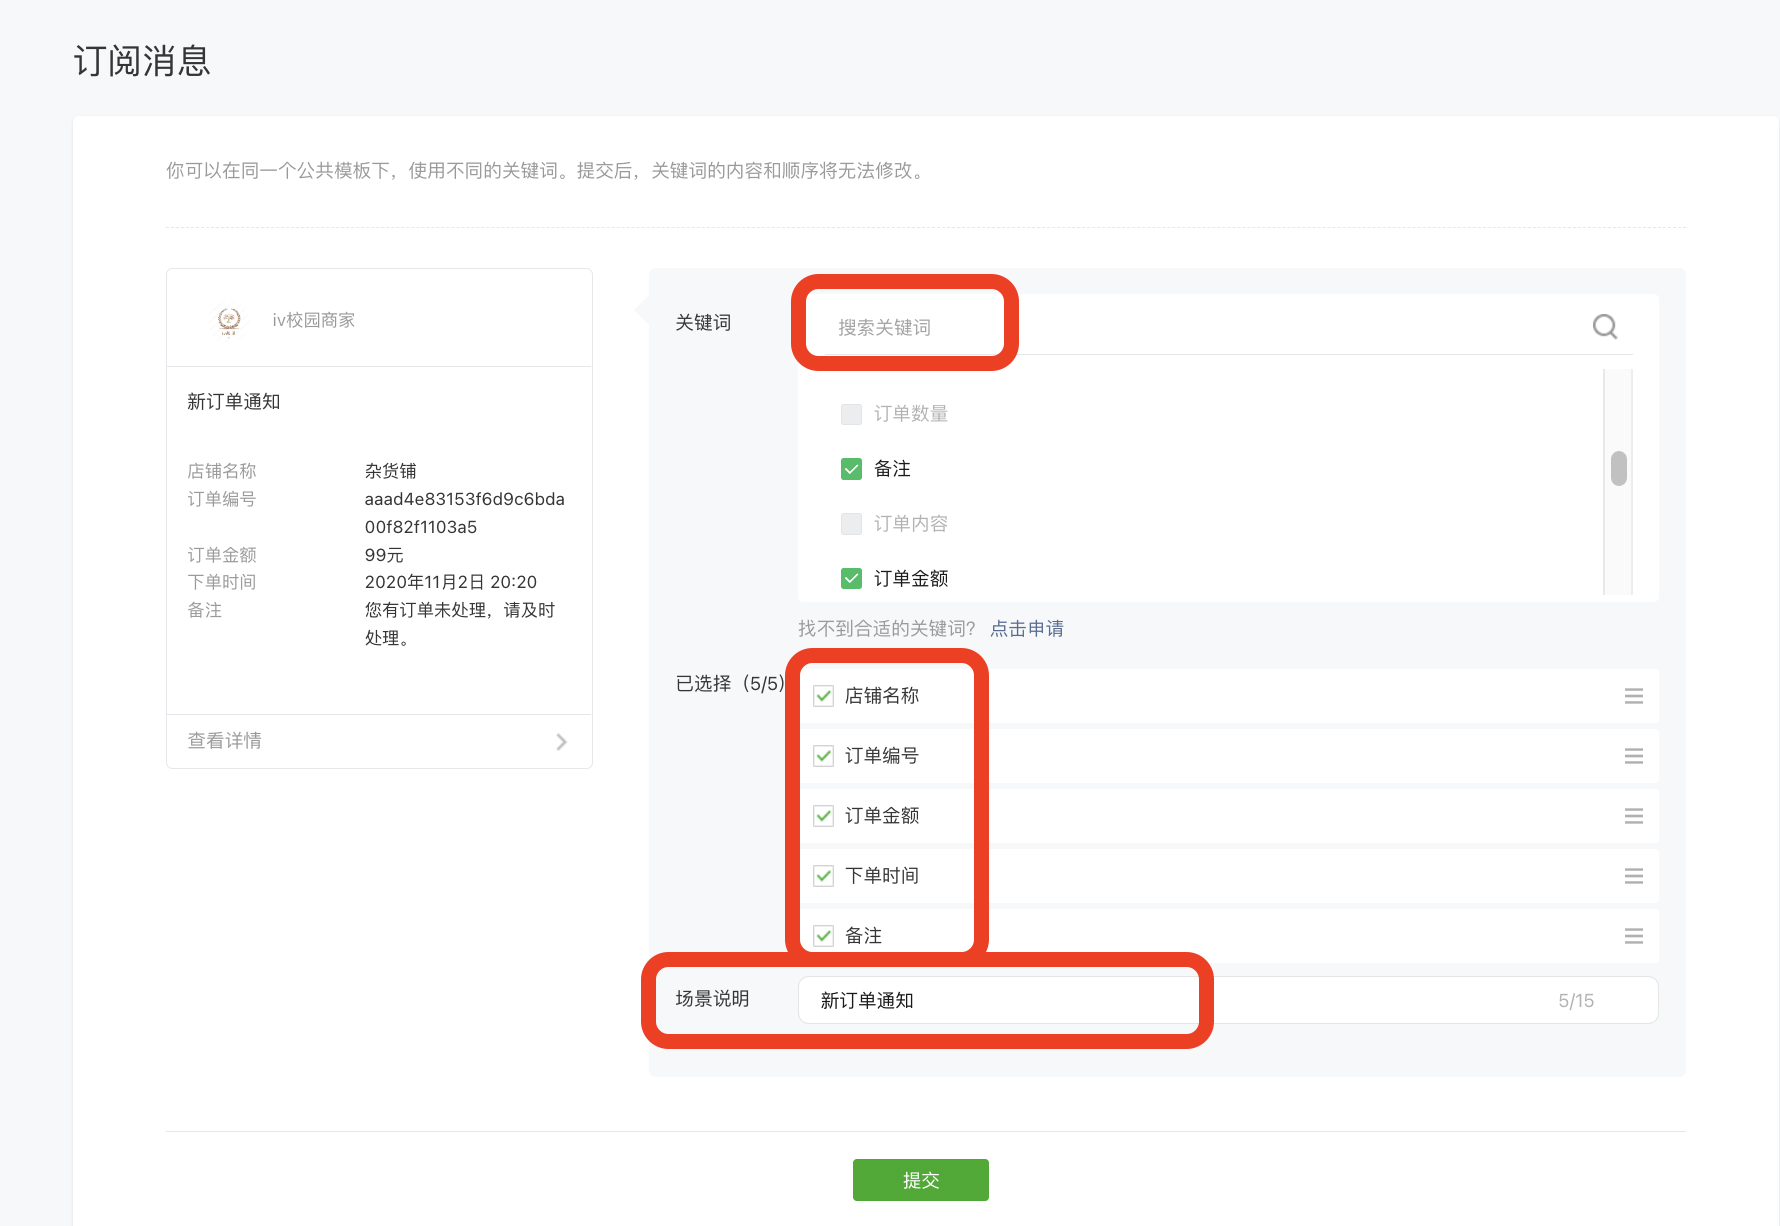This screenshot has width=1780, height=1226.
Task: Click drag handle for 店铺名称 row
Action: tap(1633, 696)
